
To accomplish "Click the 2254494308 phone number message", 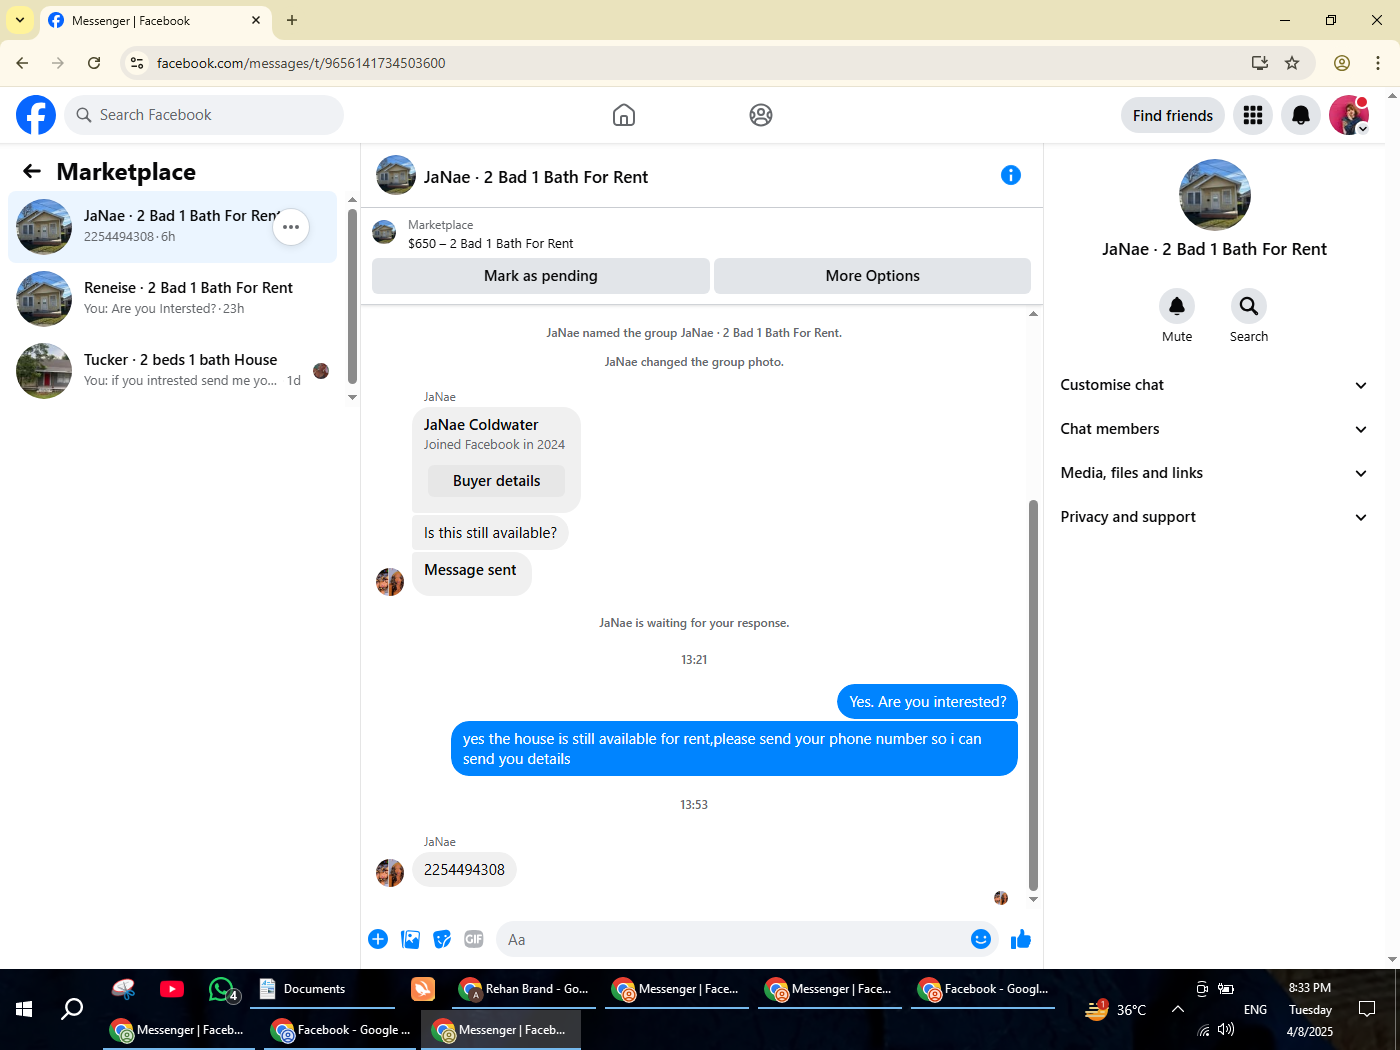I will [464, 870].
